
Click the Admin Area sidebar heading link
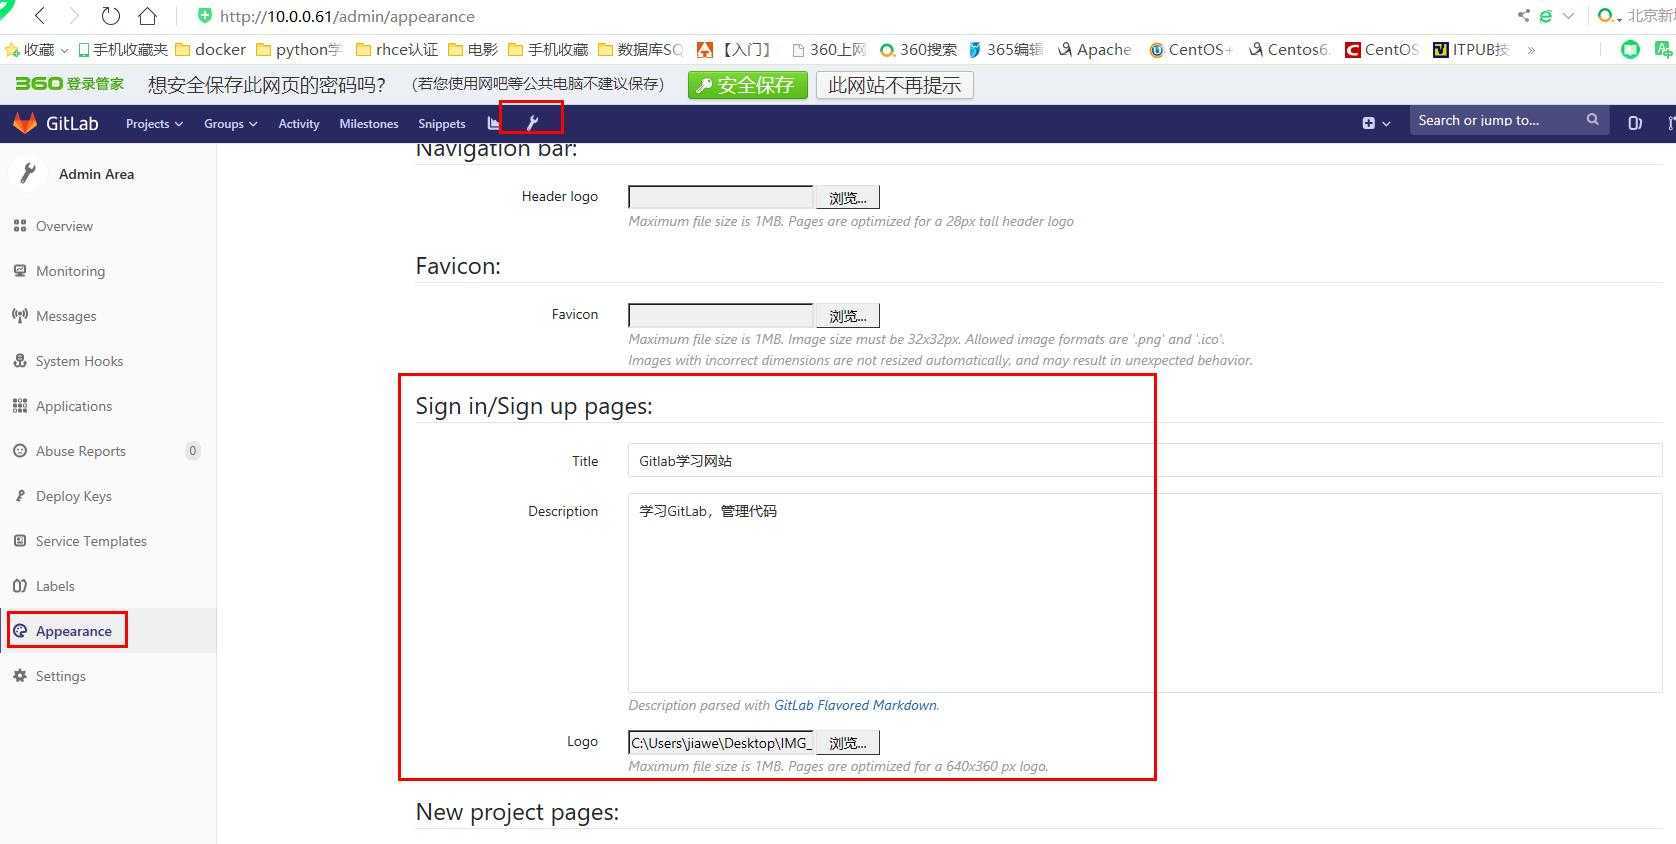(96, 174)
